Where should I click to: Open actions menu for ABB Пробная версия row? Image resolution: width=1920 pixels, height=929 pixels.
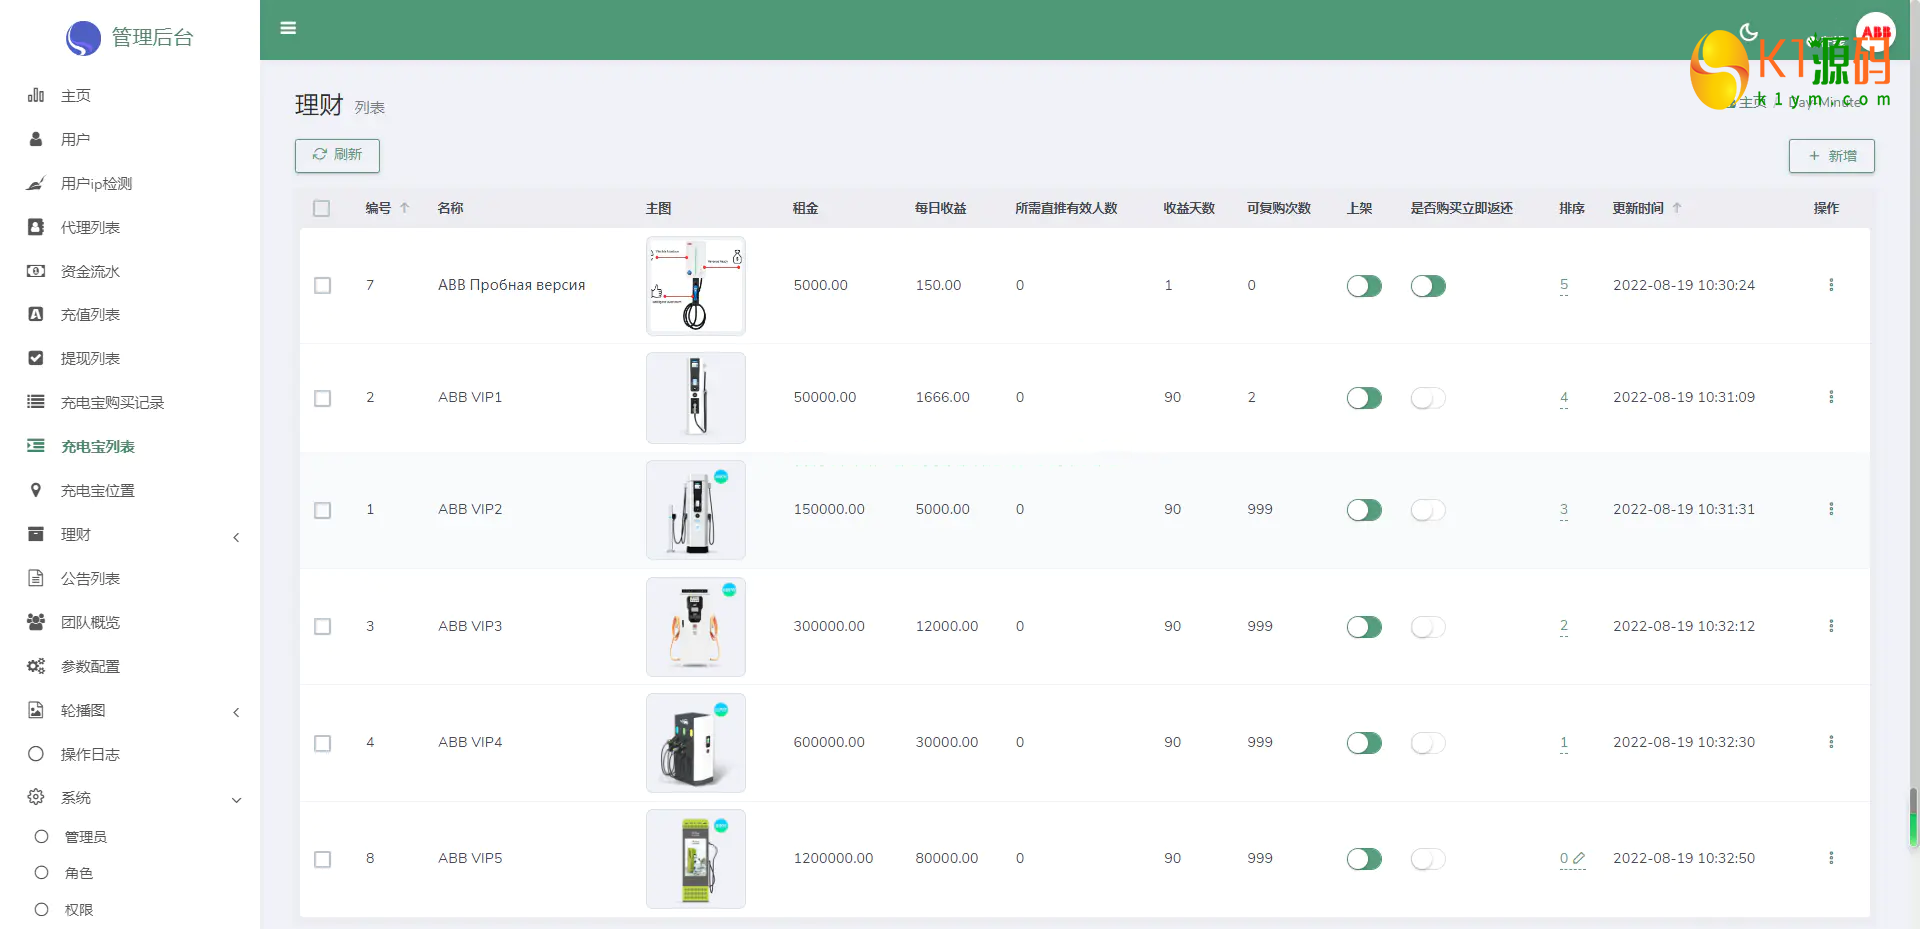coord(1831,285)
